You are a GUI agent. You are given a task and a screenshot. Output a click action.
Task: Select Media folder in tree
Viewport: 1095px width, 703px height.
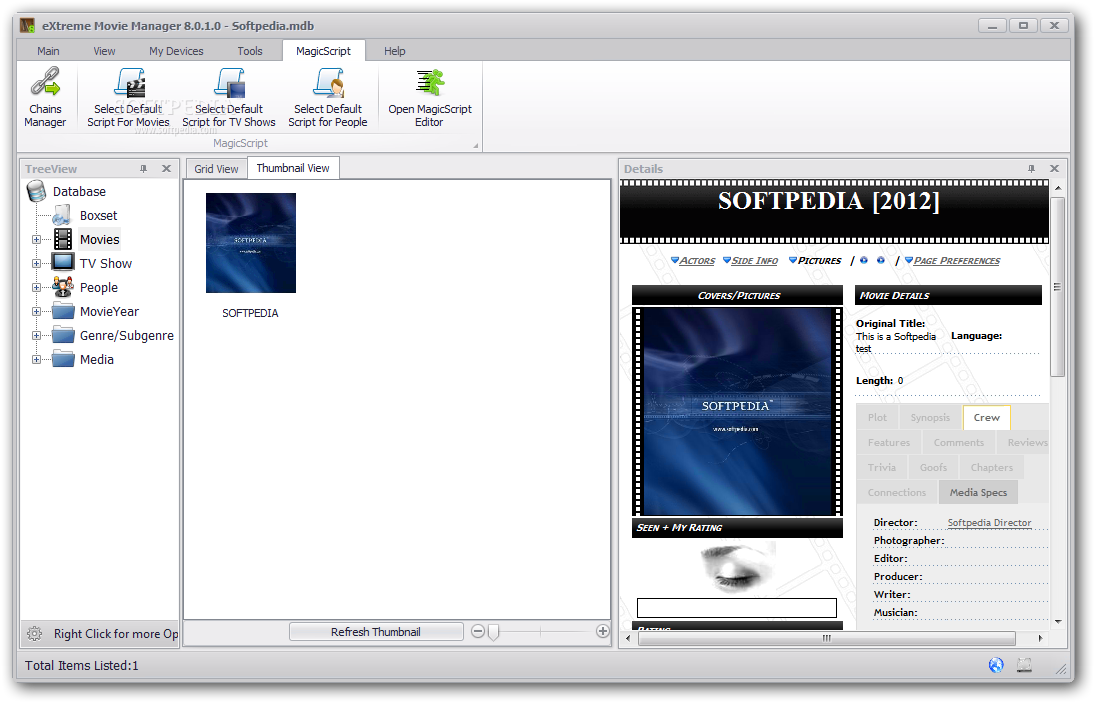pyautogui.click(x=96, y=360)
